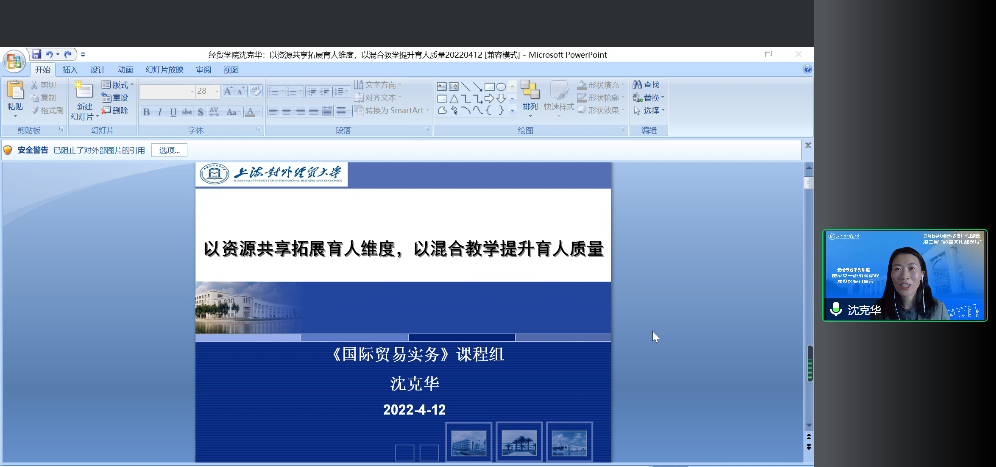
Task: Click the PowerPoint help question mark icon
Action: click(x=807, y=70)
